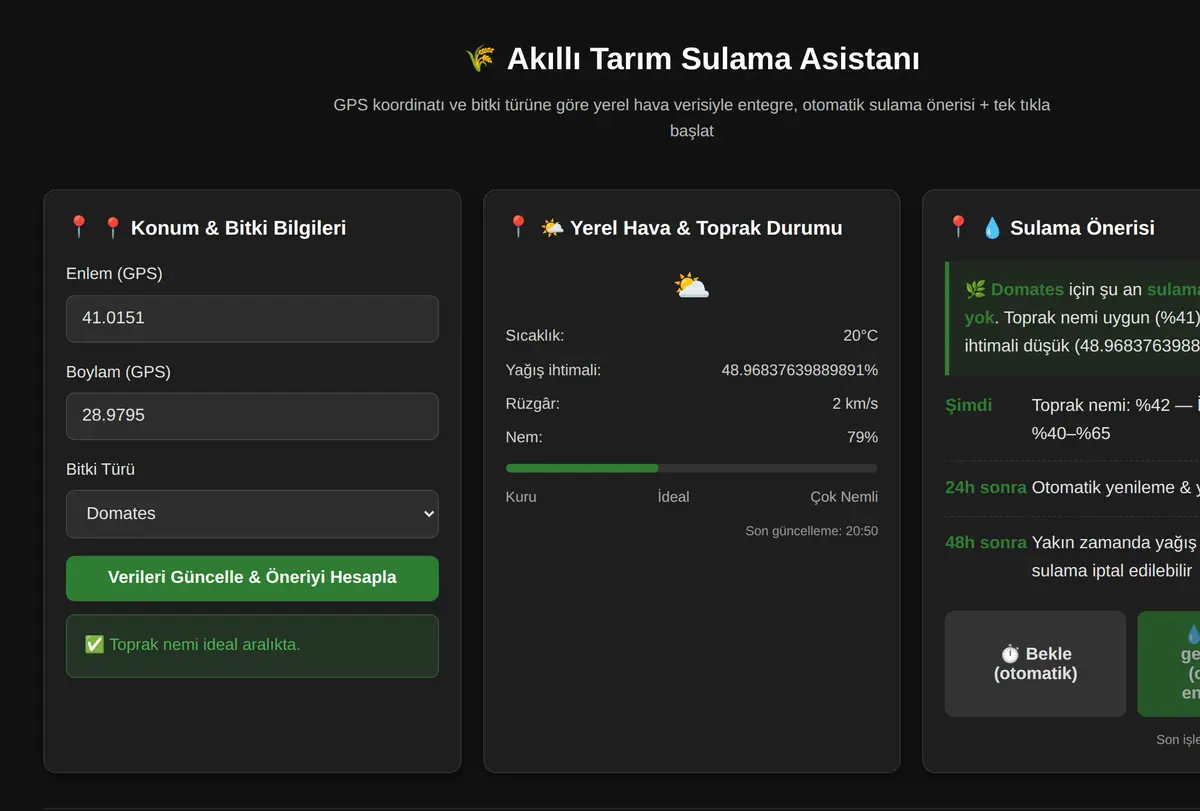Click 'Toprak nemi ideal aralıkta.' status text
Viewport: 1200px width, 811px height.
pyautogui.click(x=205, y=645)
